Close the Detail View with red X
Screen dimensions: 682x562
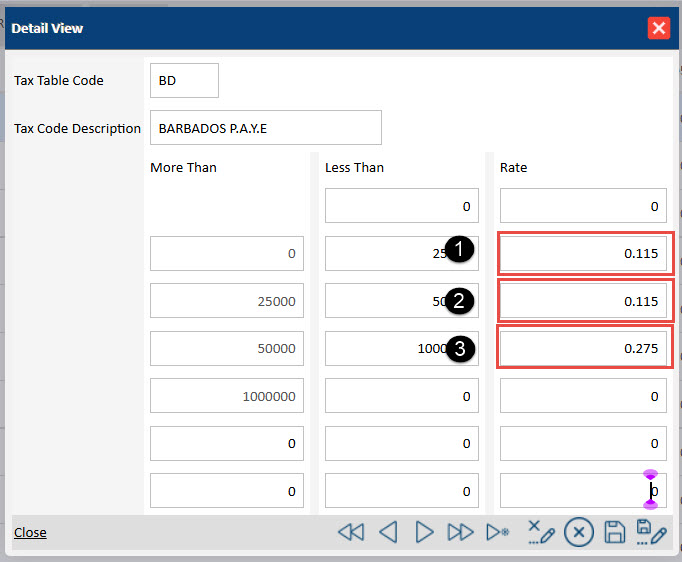coord(659,28)
